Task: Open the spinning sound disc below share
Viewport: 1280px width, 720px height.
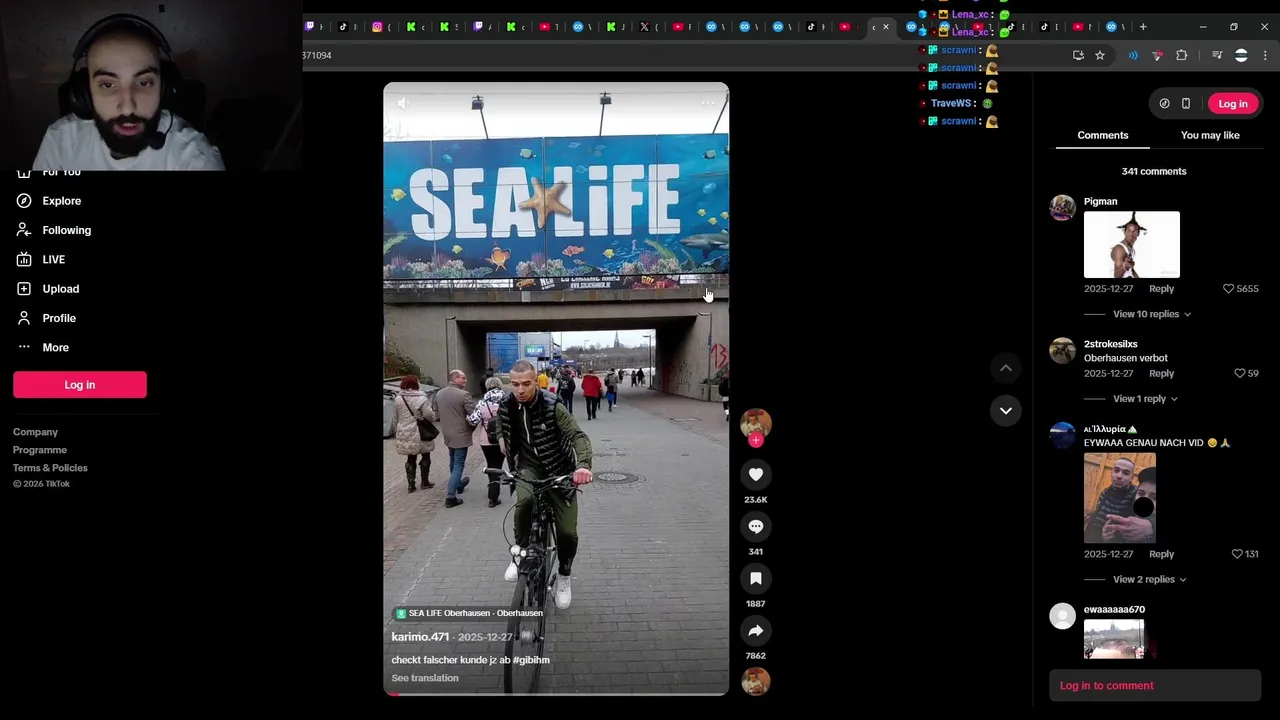Action: click(x=756, y=682)
